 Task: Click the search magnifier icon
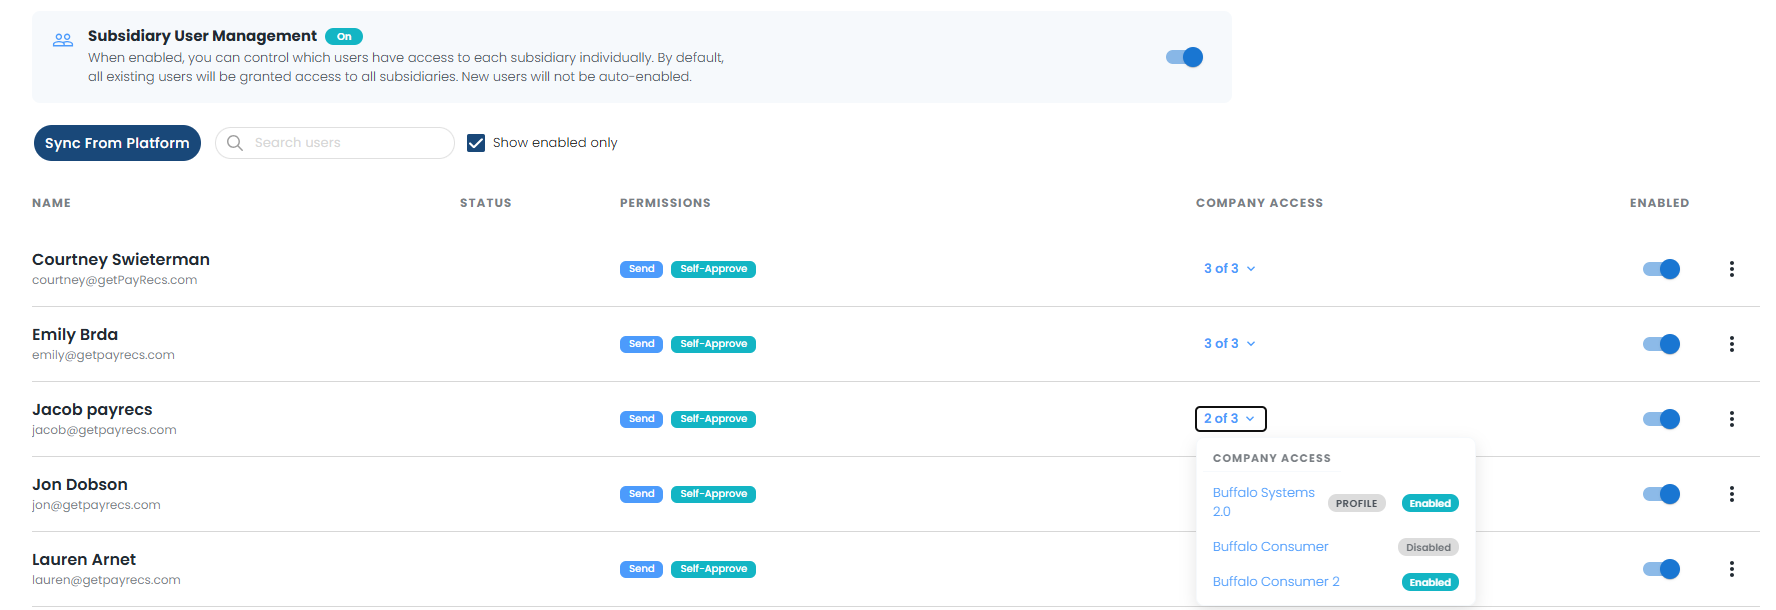click(x=235, y=143)
